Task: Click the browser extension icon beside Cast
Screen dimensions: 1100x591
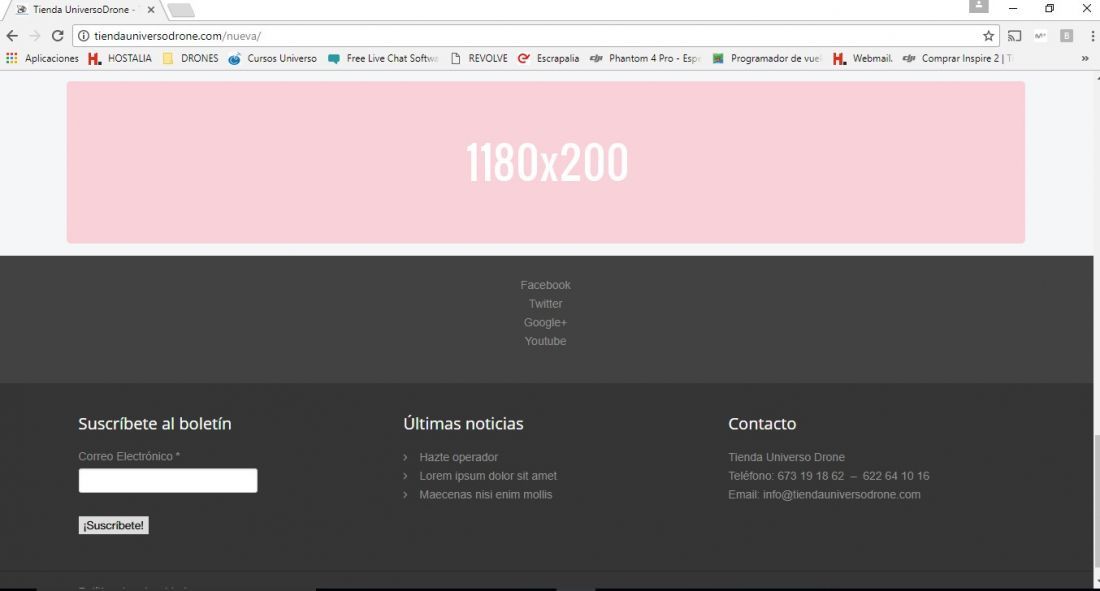Action: tap(1040, 36)
